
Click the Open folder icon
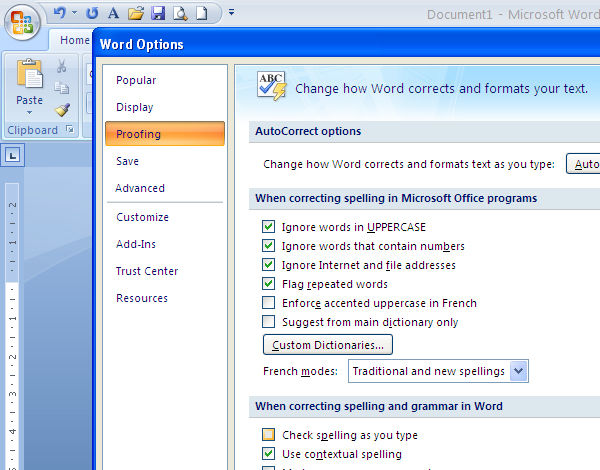click(135, 13)
